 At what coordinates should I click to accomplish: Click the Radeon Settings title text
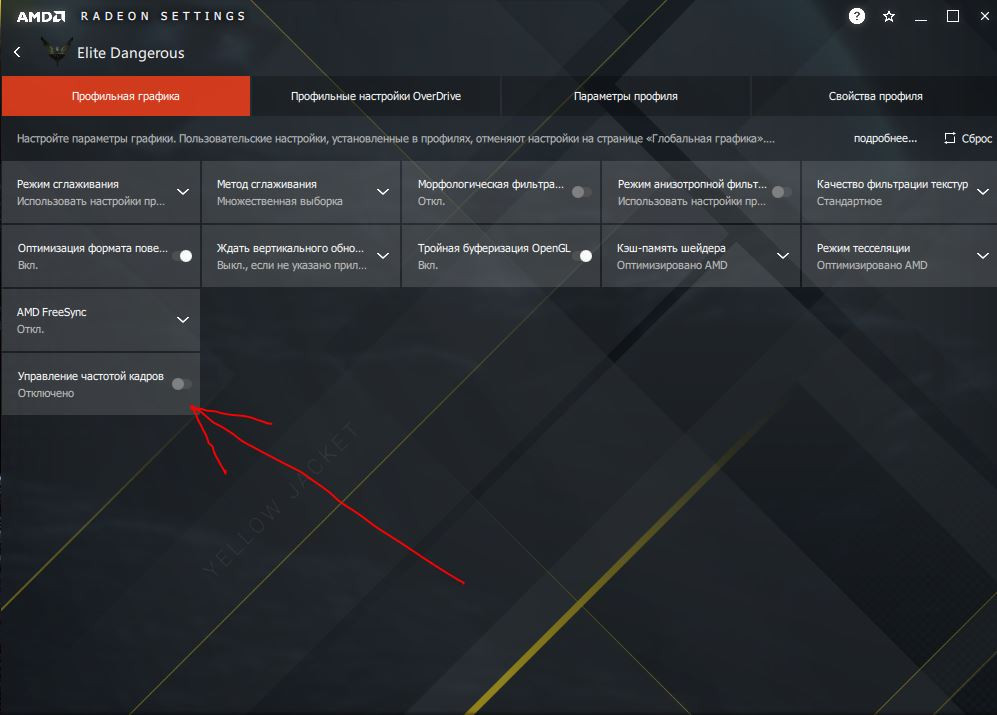163,16
